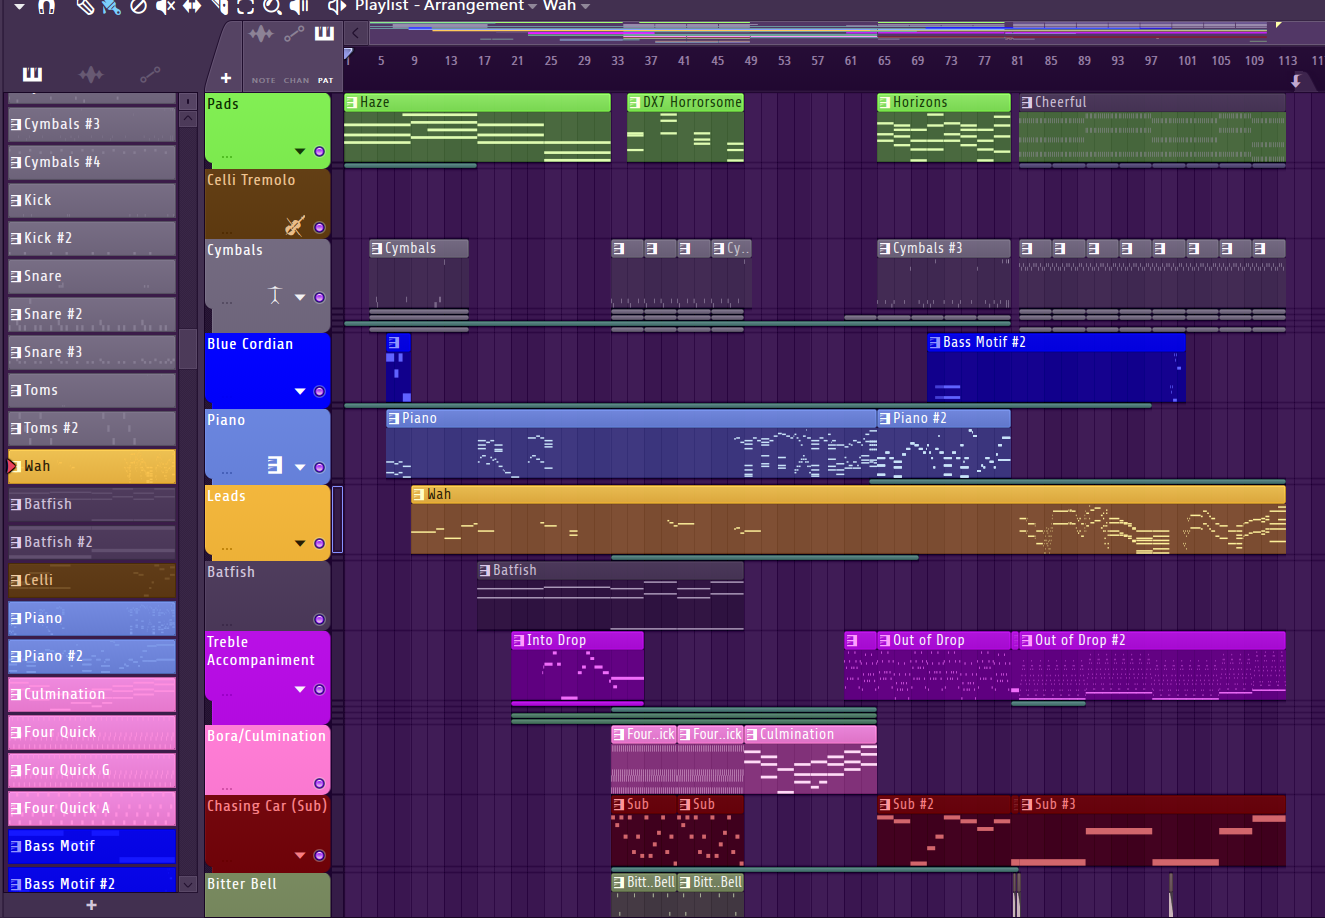
Task: Toggle mute LED on Blue Cordian track
Action: [x=319, y=392]
